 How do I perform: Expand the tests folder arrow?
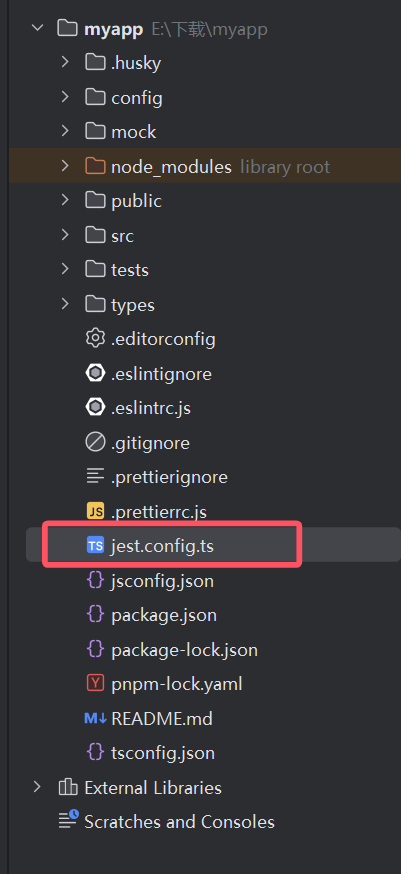coord(65,269)
